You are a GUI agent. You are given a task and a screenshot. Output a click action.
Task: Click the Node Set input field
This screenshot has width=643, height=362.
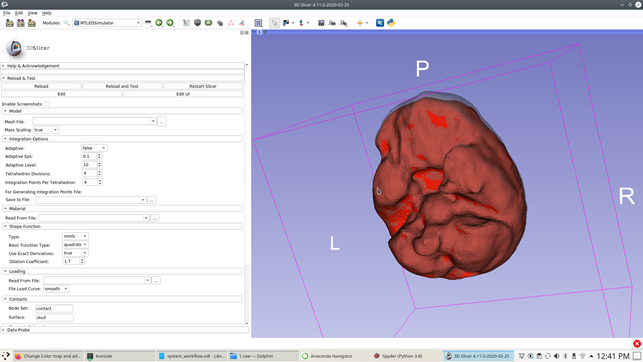tap(54, 308)
